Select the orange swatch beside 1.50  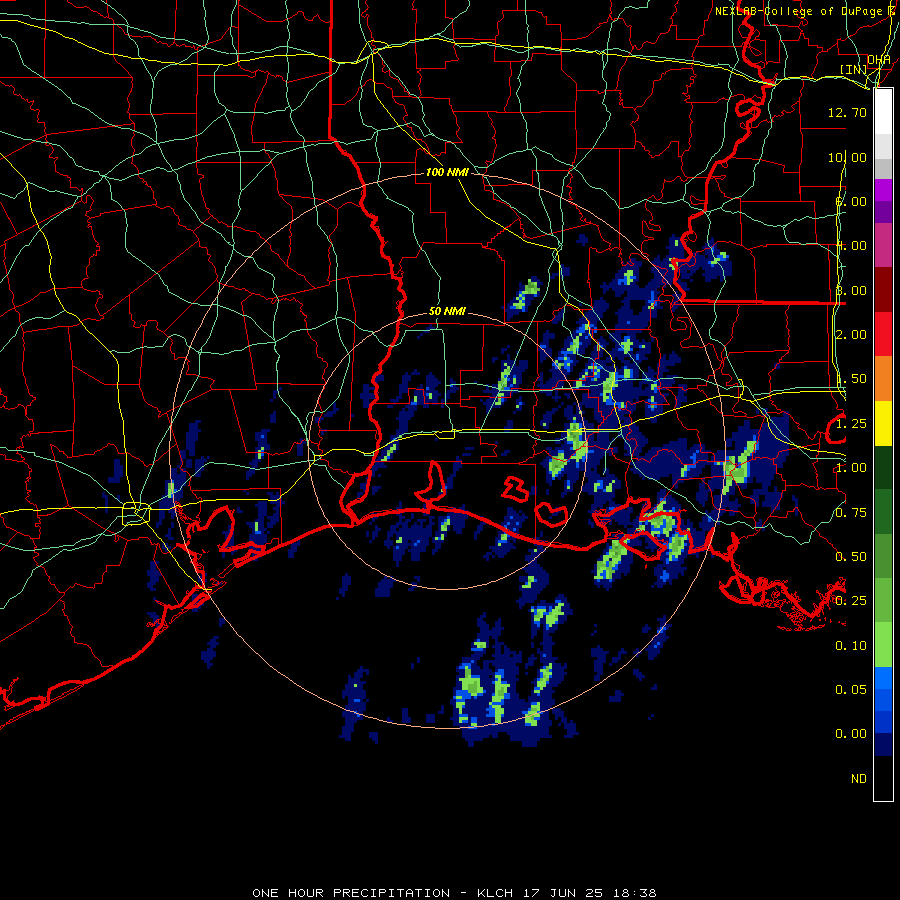coord(883,378)
